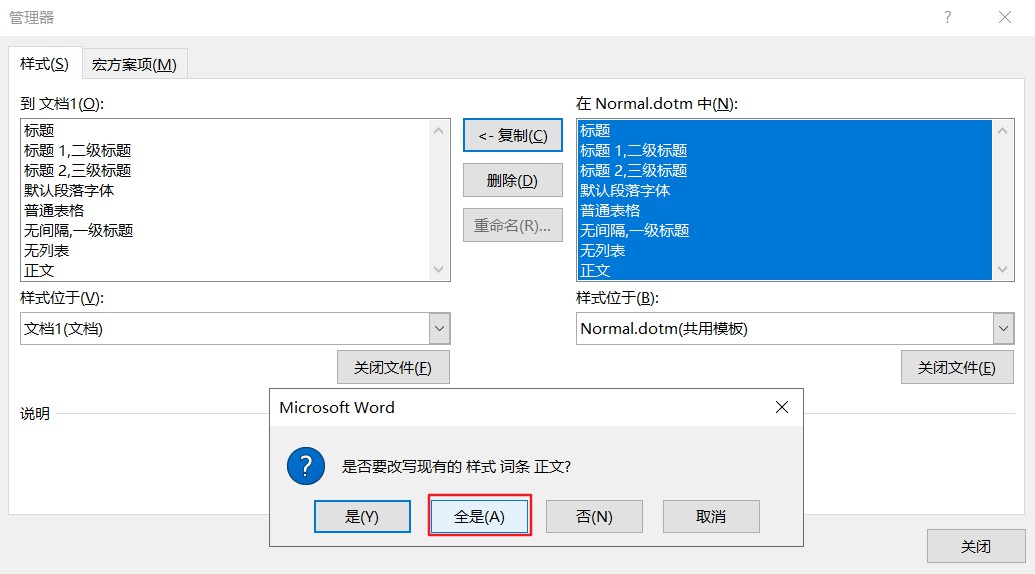Select 无列表 in the Normal.dotm list
This screenshot has width=1035, height=574.
[785, 251]
